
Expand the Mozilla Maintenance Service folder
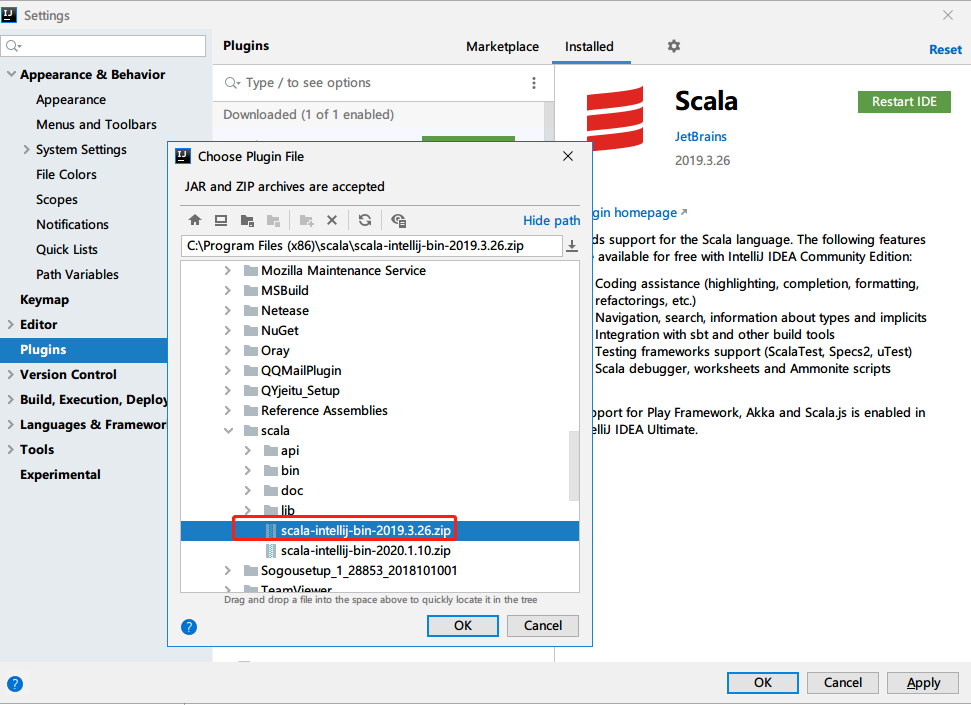click(228, 271)
